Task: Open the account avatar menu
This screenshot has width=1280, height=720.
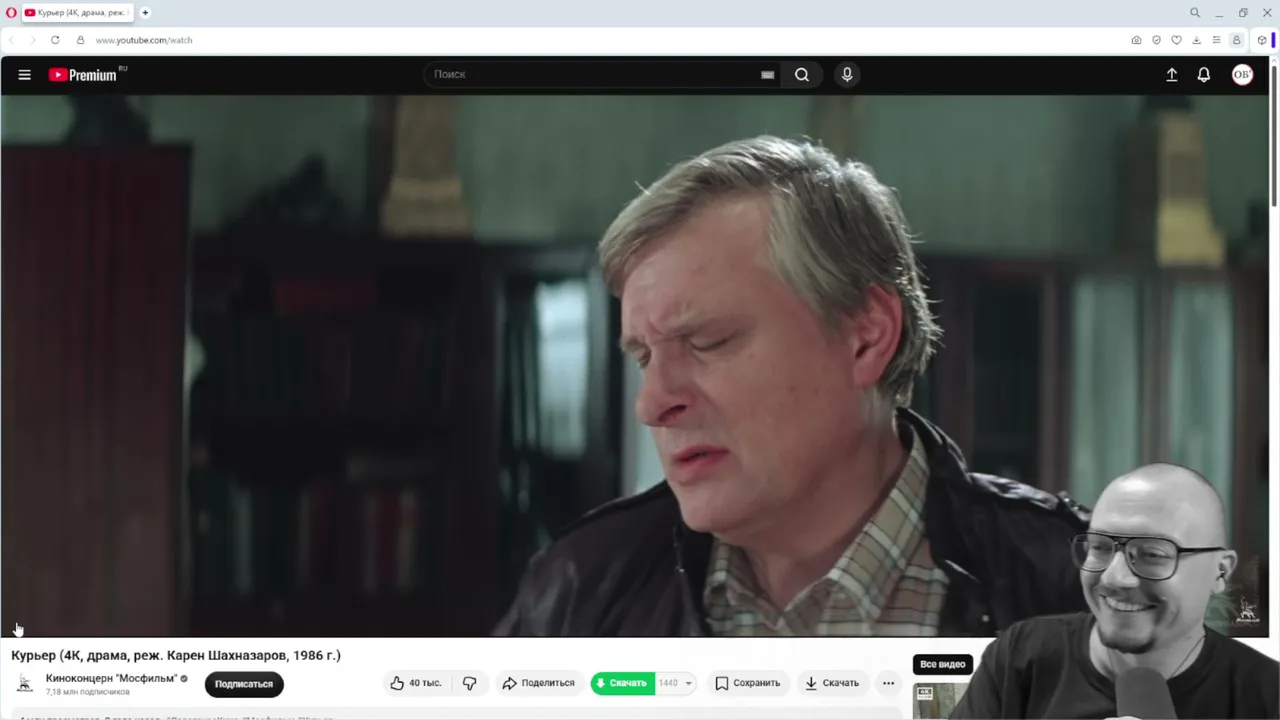Action: (1242, 75)
